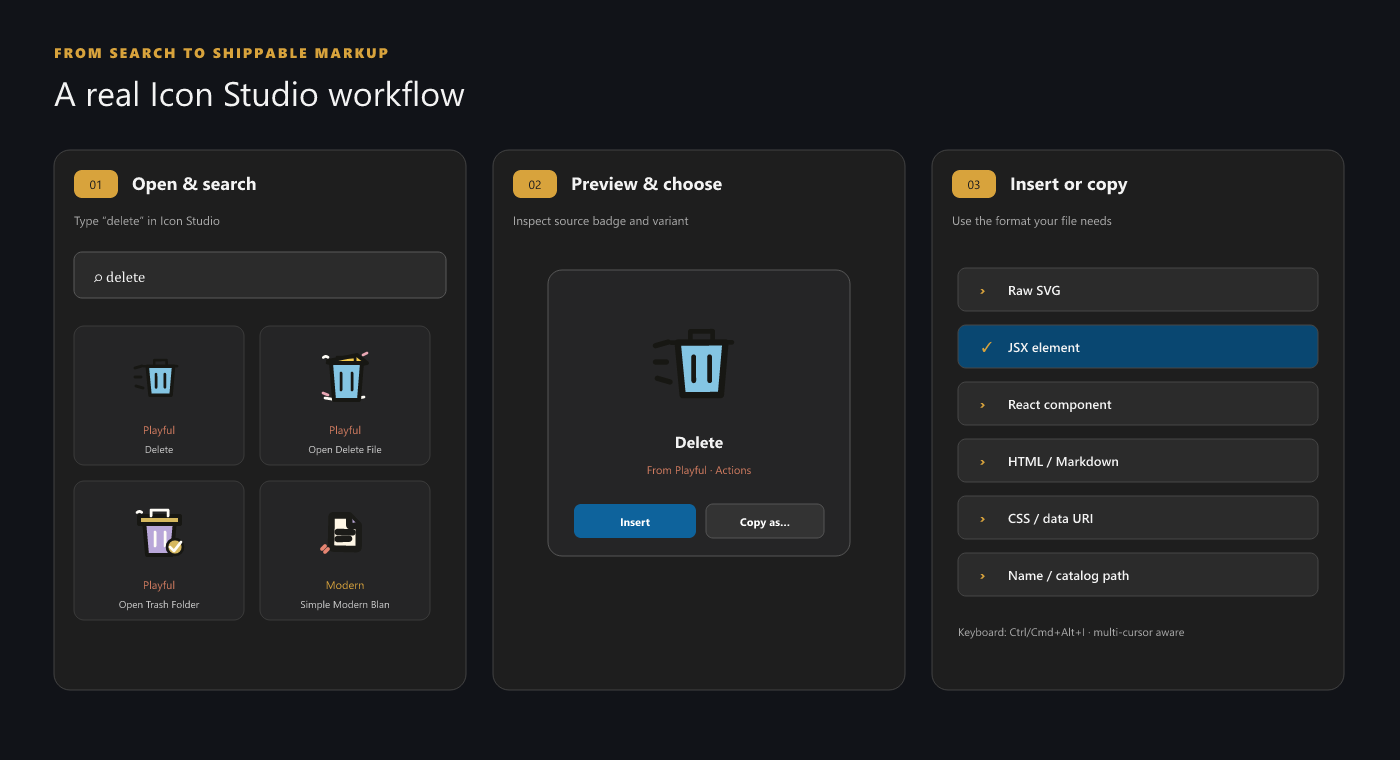1400x760 pixels.
Task: Click the Preview & choose step heading
Action: [646, 184]
